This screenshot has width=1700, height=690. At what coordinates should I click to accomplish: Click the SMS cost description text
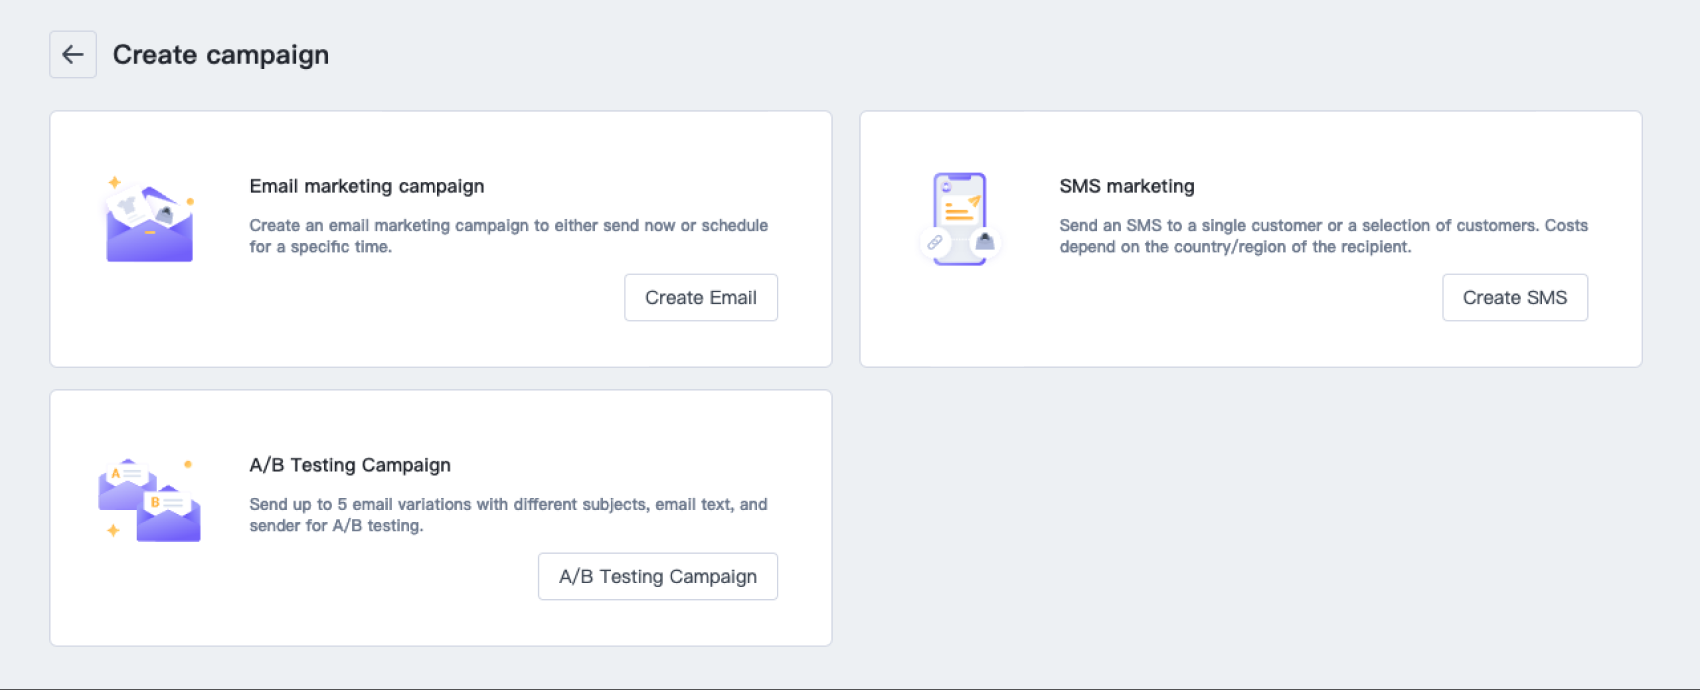(x=1323, y=236)
